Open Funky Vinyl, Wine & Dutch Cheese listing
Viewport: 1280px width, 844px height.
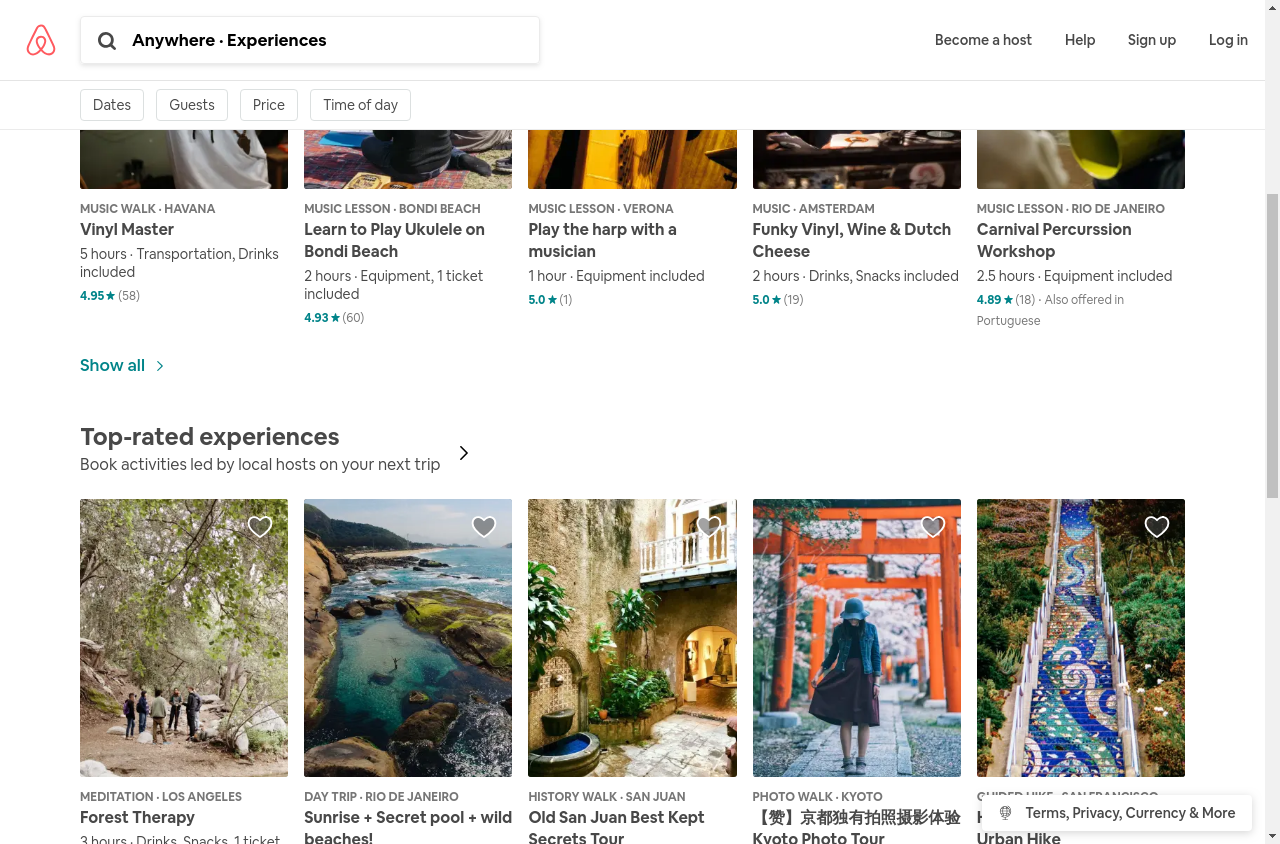(852, 240)
